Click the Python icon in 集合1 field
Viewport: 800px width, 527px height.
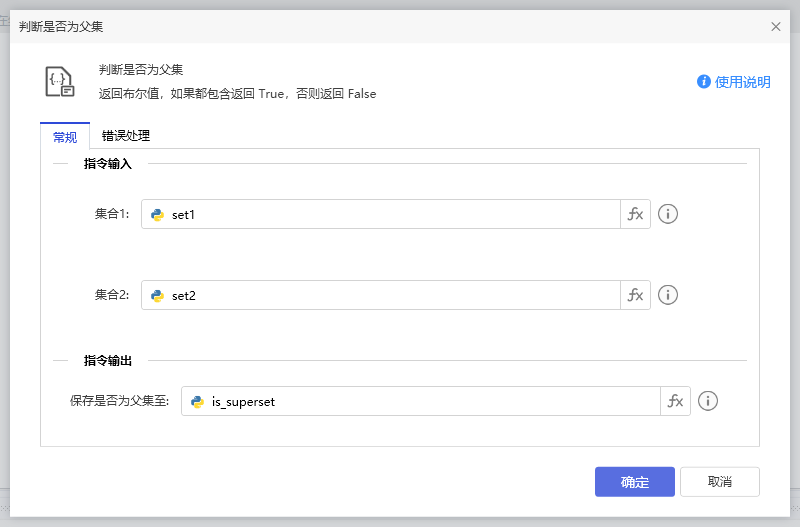point(157,214)
